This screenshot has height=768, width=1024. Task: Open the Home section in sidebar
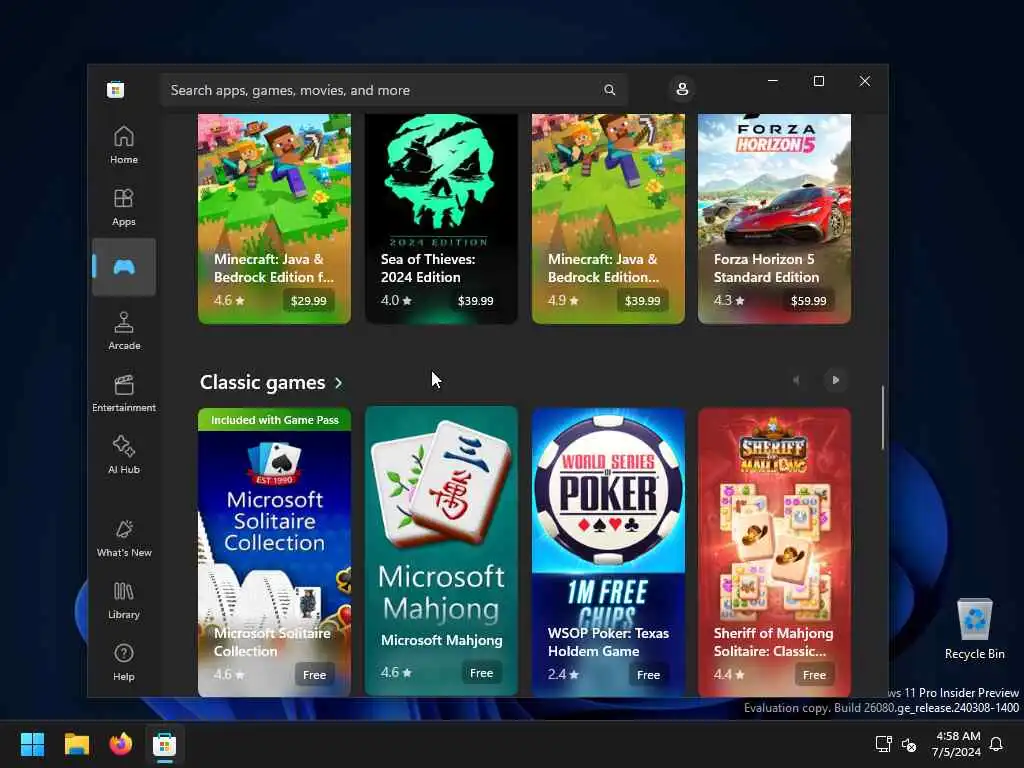click(x=123, y=145)
